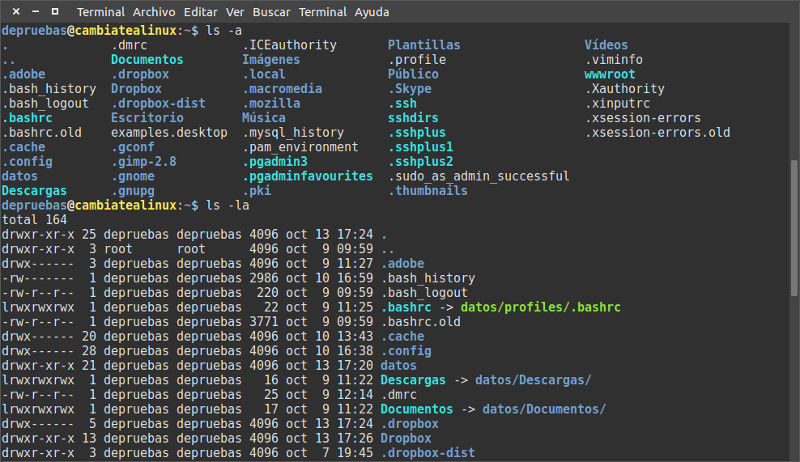Click the '.mozilla' folder name

tap(271, 104)
